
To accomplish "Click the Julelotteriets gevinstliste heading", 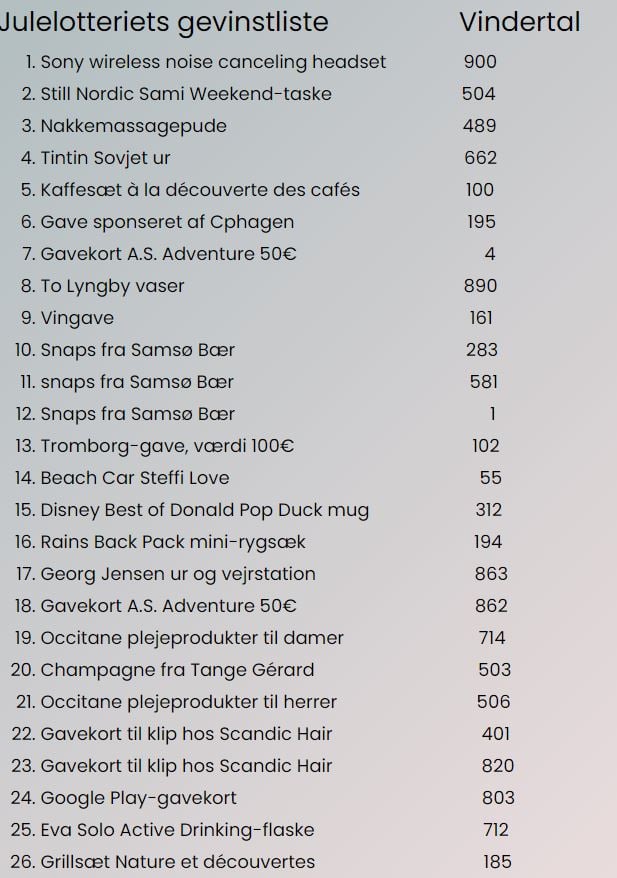I will click(164, 24).
